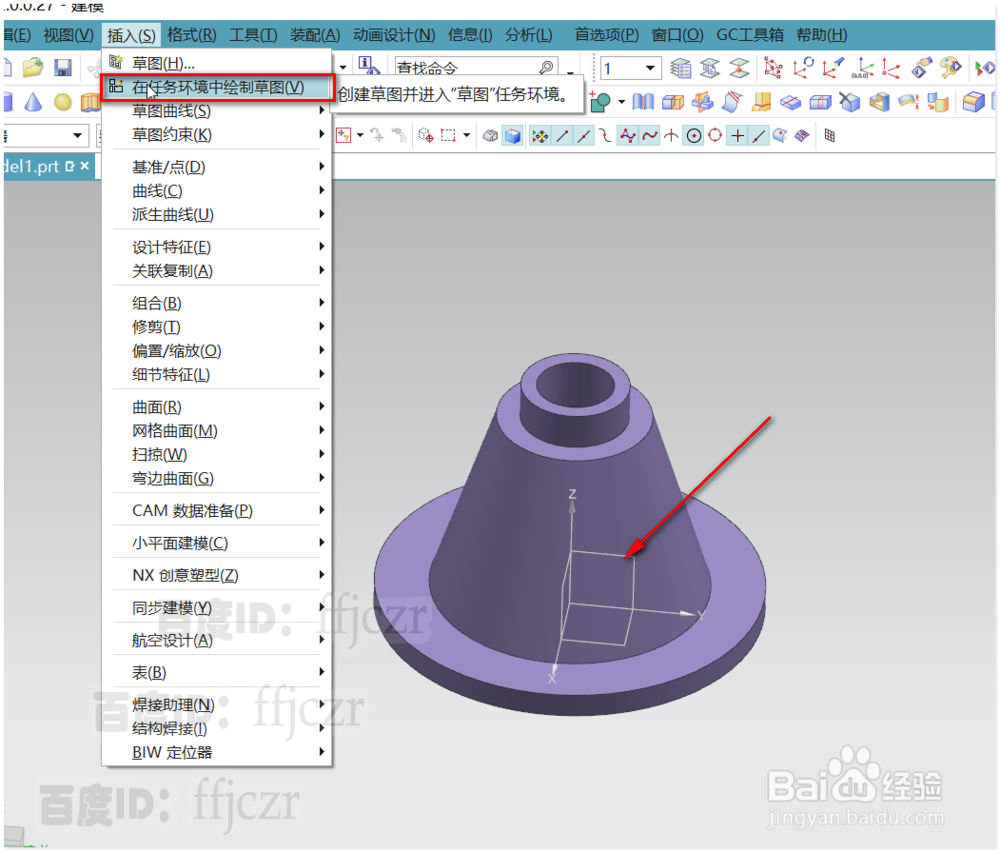
Task: Click the bounded grid icon
Action: point(830,135)
